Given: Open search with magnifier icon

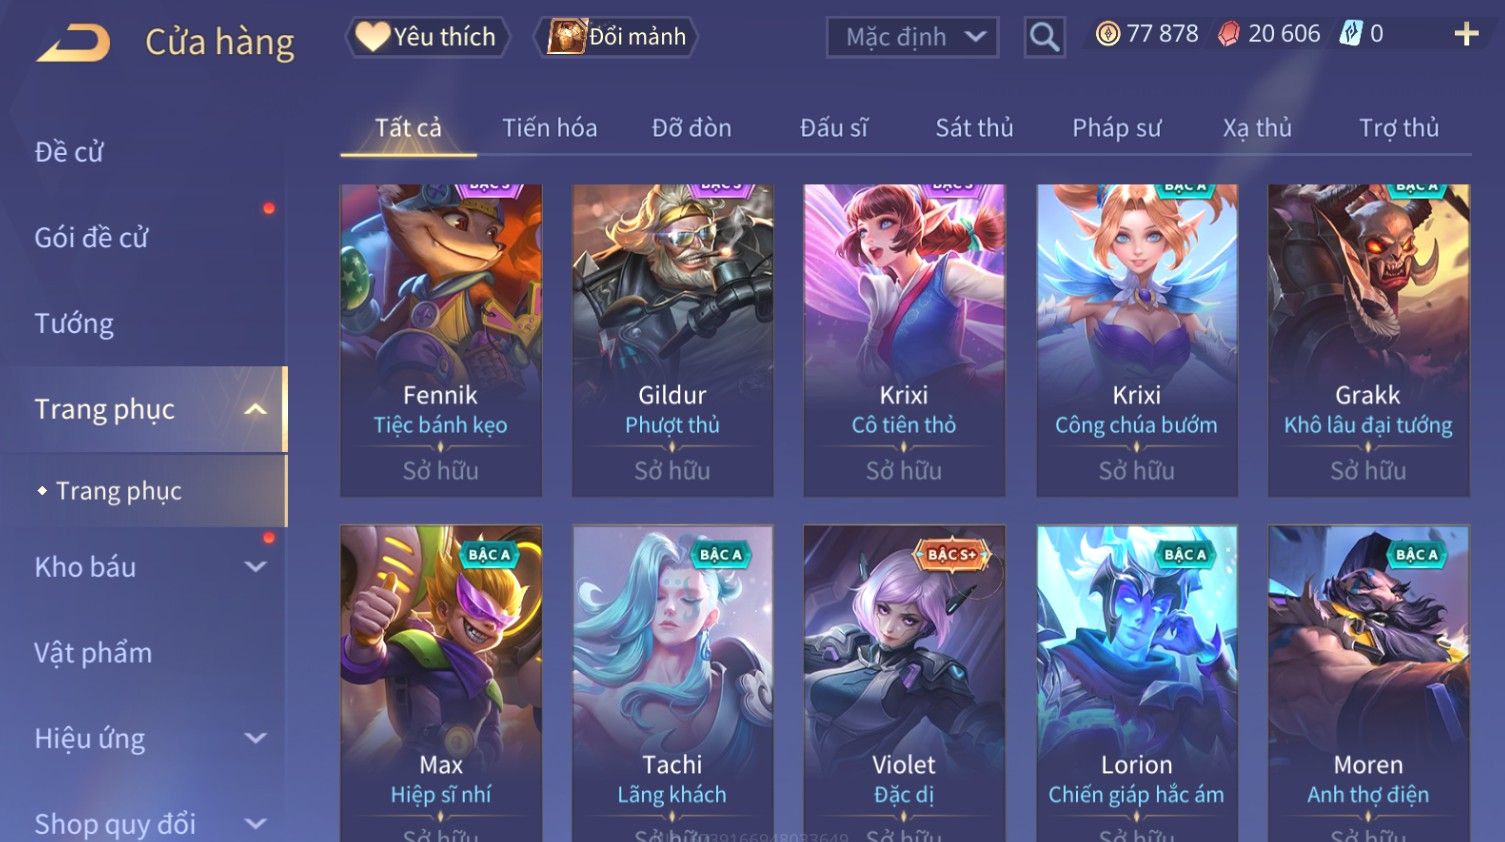Looking at the screenshot, I should click(x=1044, y=37).
